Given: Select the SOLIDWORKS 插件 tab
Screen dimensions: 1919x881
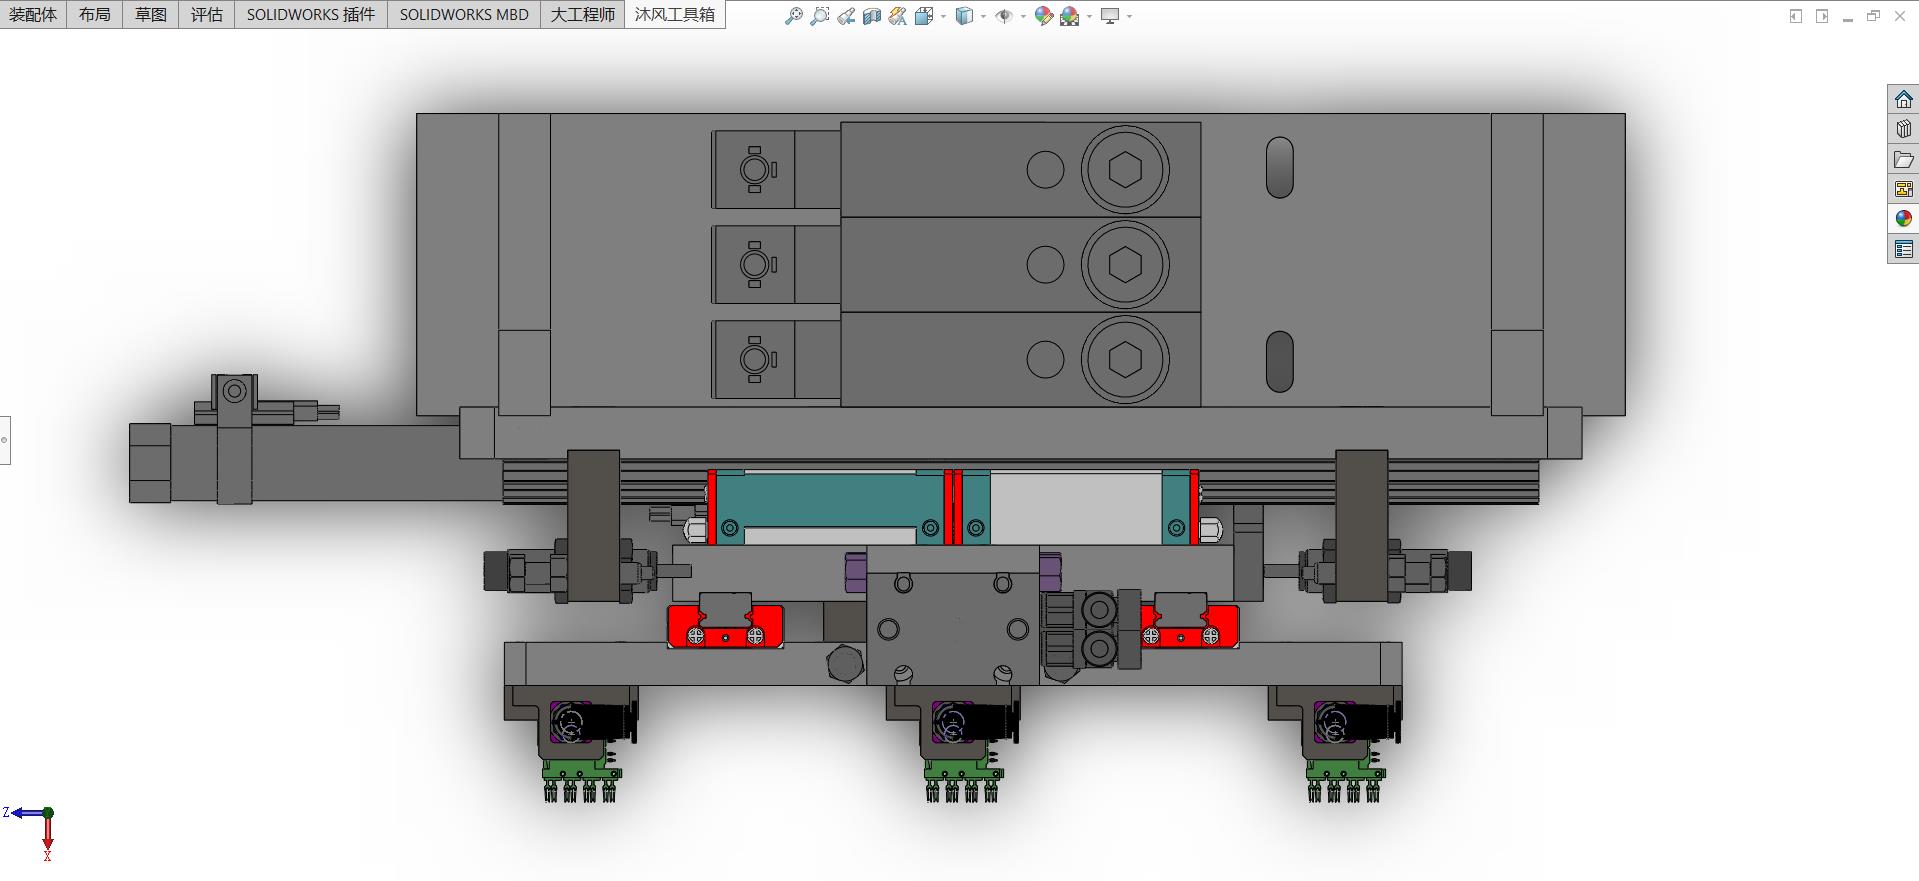Looking at the screenshot, I should [311, 15].
